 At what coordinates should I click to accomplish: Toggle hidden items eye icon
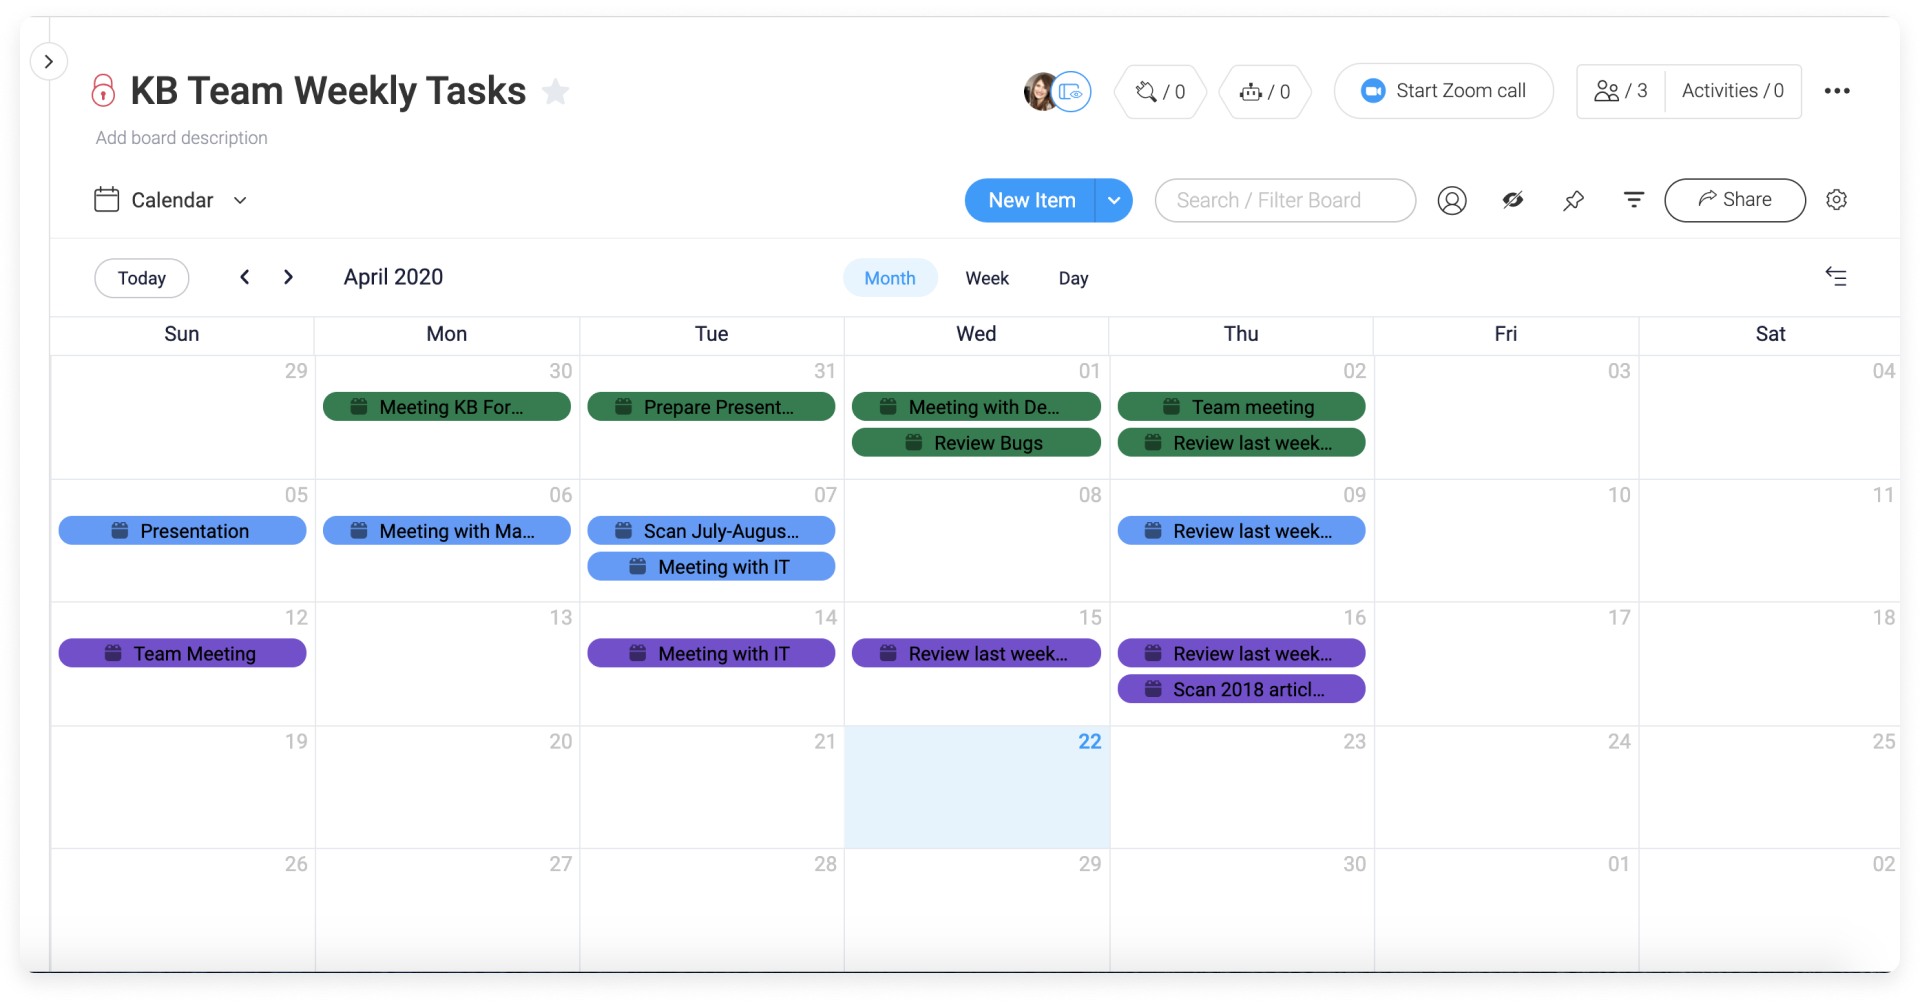coord(1512,201)
